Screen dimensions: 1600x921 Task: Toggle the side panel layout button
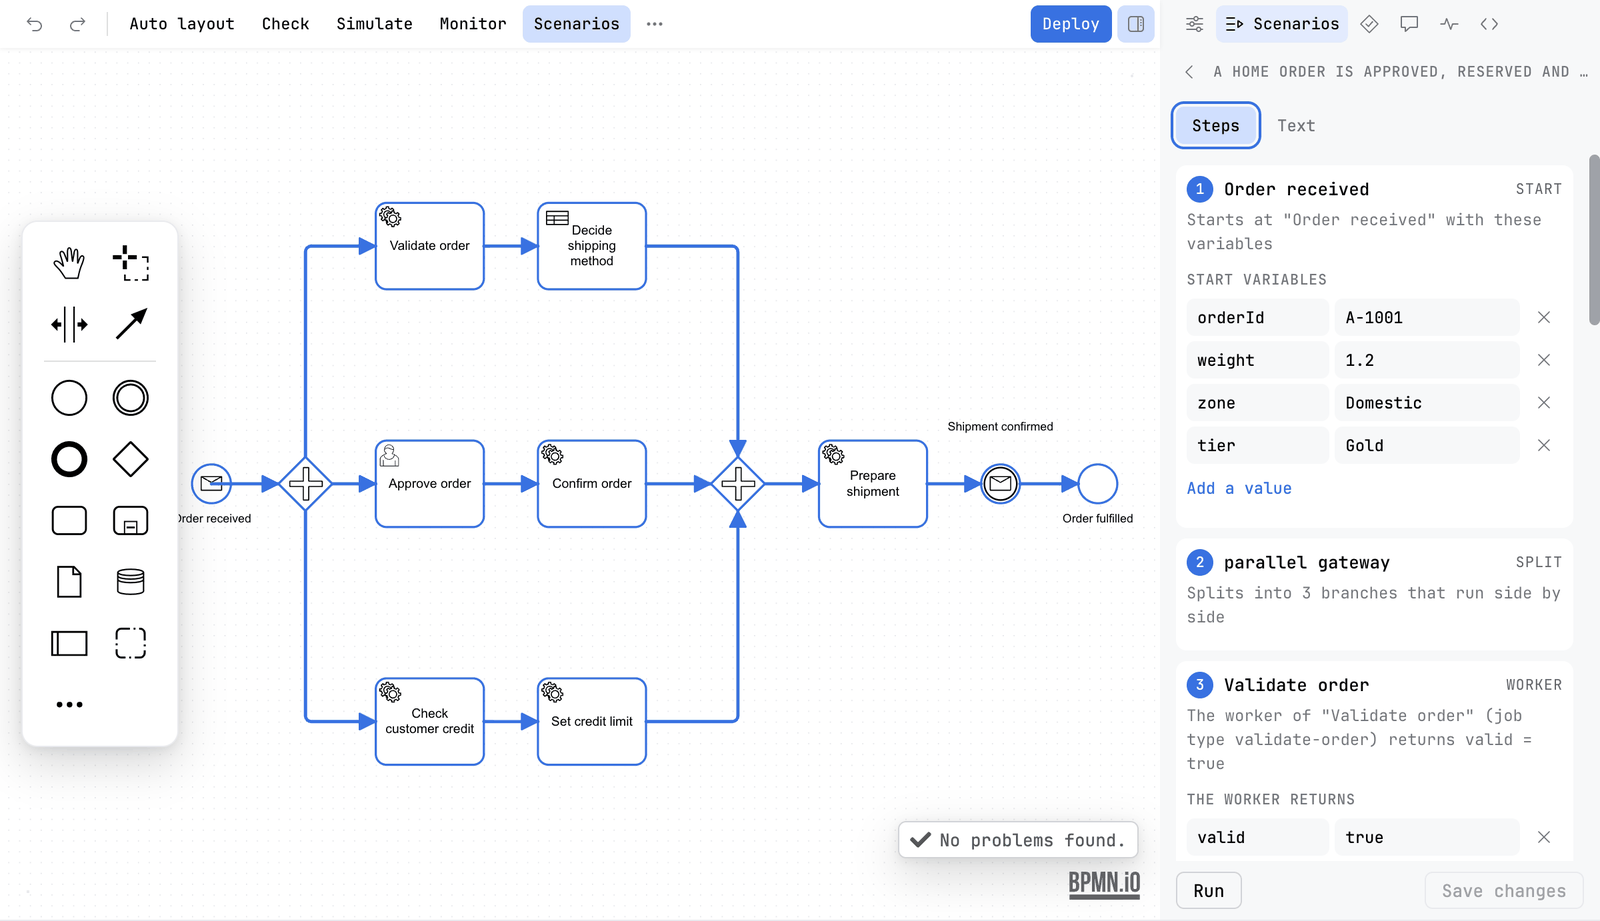coord(1136,24)
